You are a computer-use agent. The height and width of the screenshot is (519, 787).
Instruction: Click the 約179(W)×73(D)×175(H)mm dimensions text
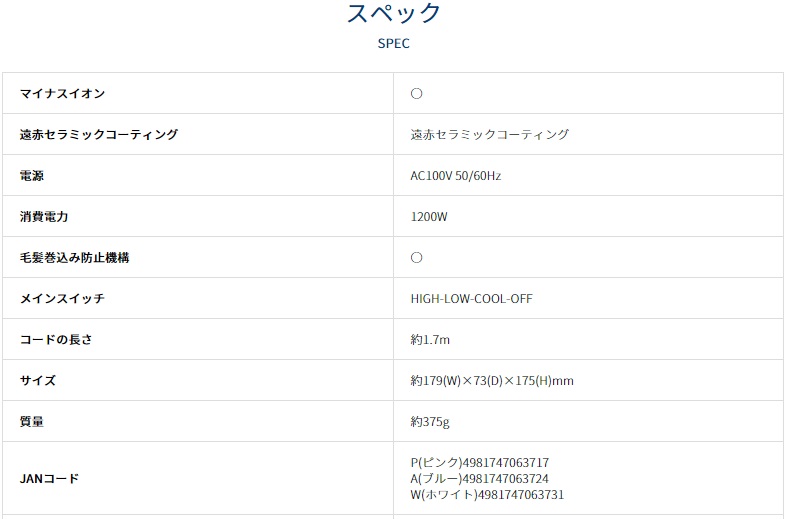pyautogui.click(x=491, y=380)
